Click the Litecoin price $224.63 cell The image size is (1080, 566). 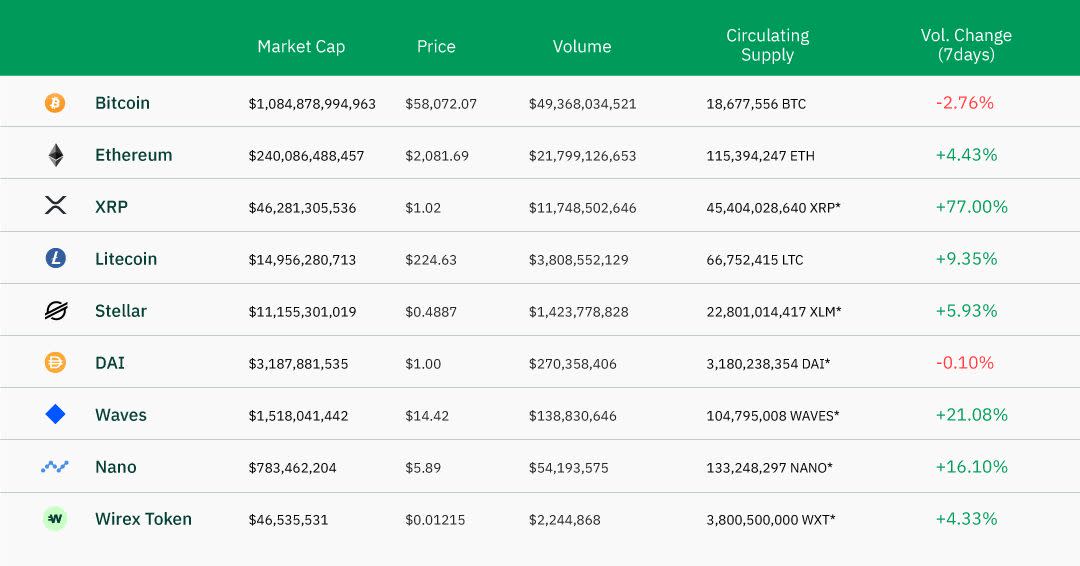(x=431, y=260)
